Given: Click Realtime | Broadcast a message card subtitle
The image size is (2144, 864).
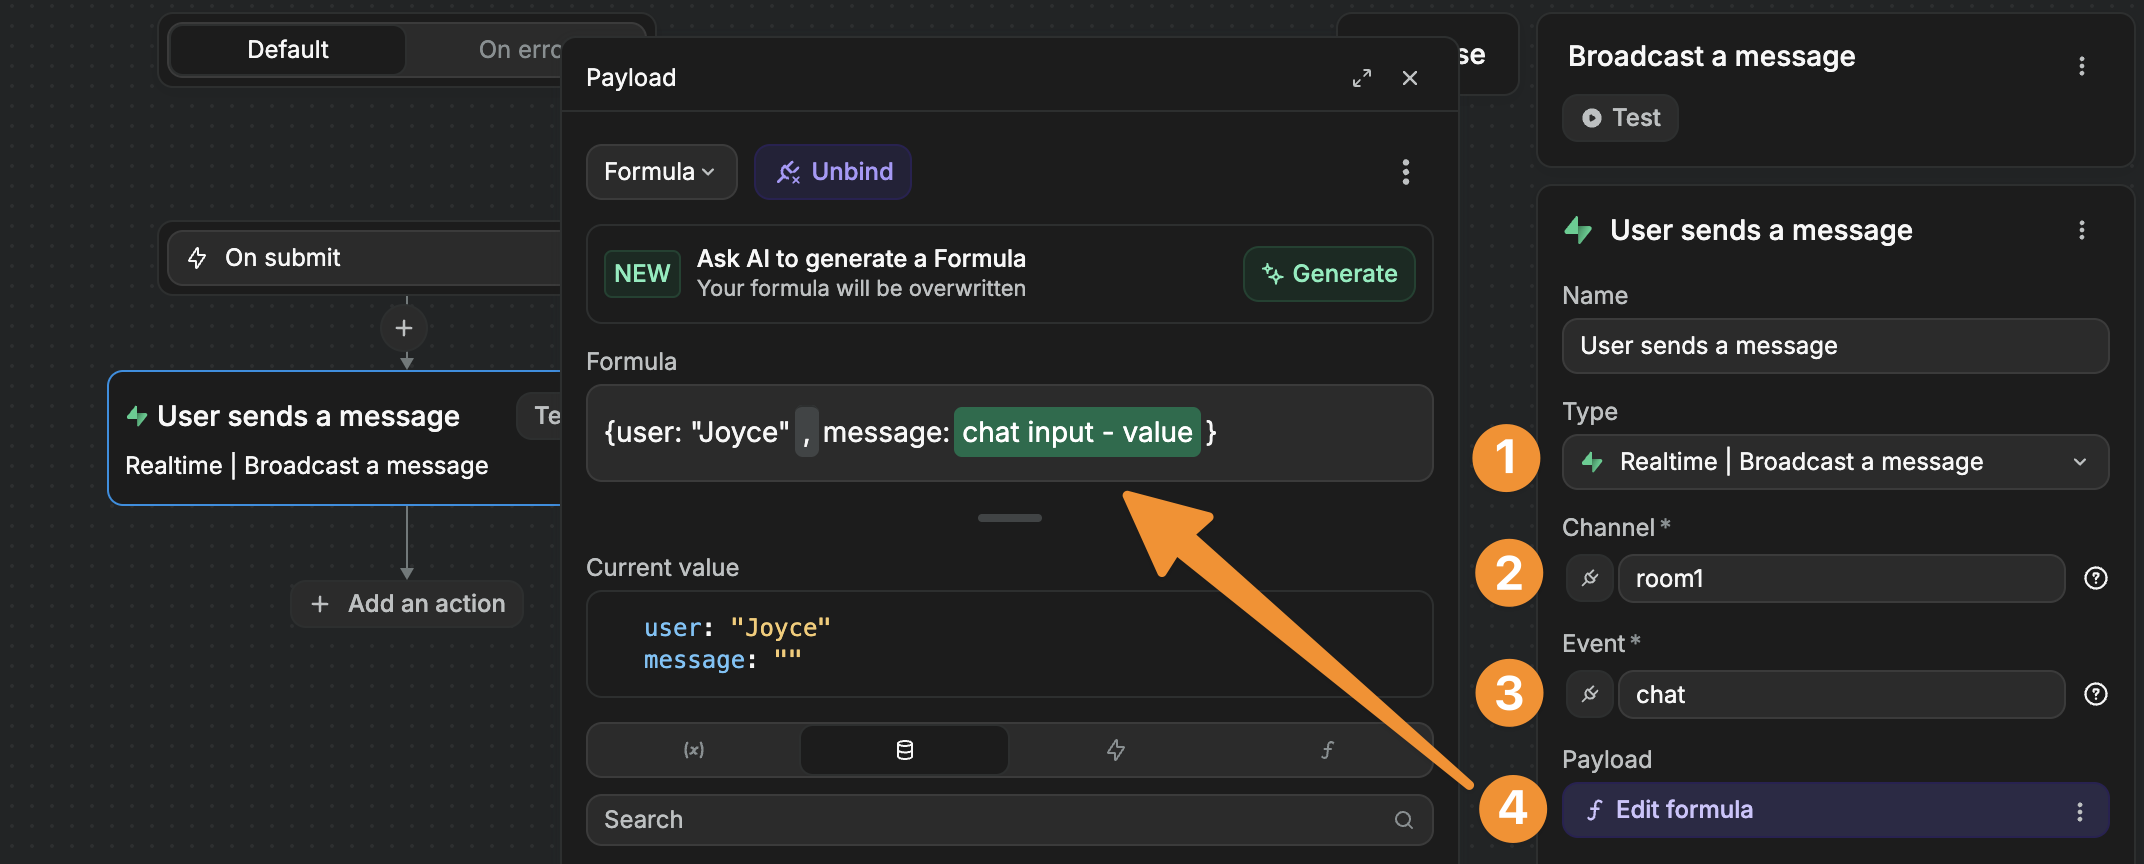Looking at the screenshot, I should [307, 466].
